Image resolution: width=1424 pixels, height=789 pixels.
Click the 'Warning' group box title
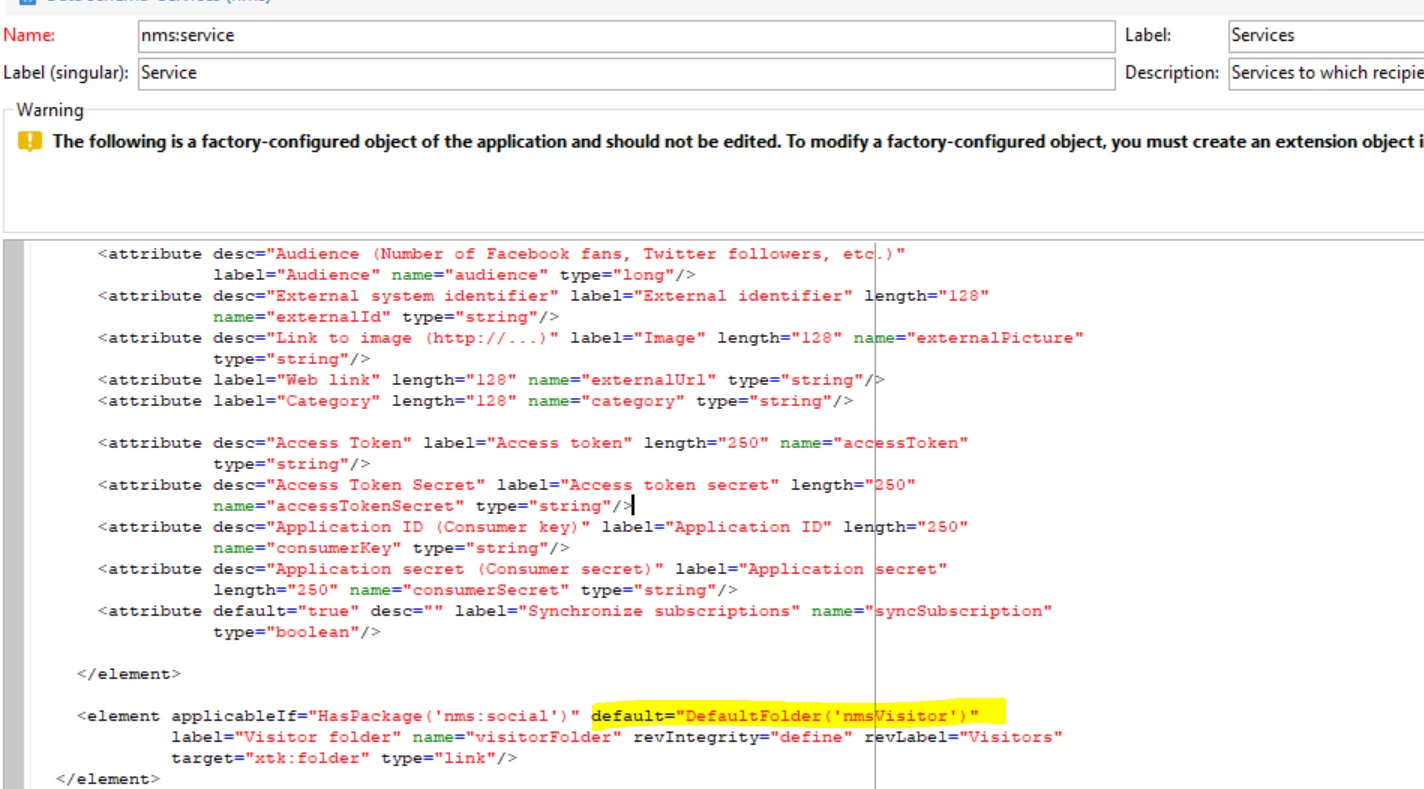[x=50, y=110]
